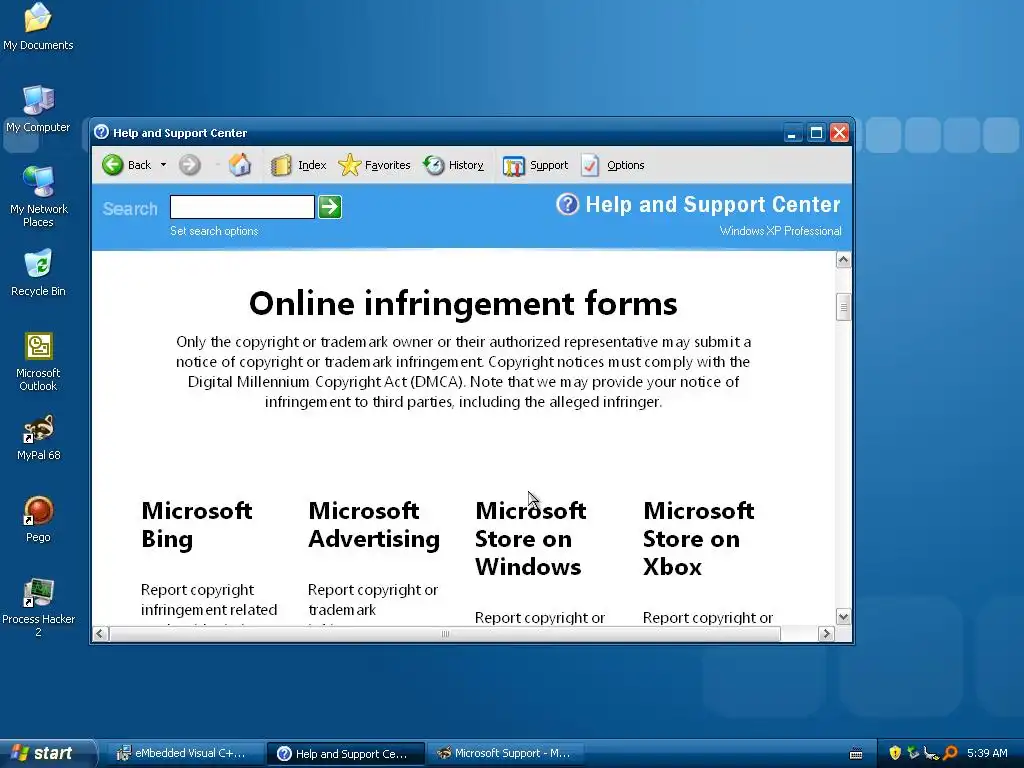Select the MyPal 68 desktop shortcut

(x=39, y=438)
